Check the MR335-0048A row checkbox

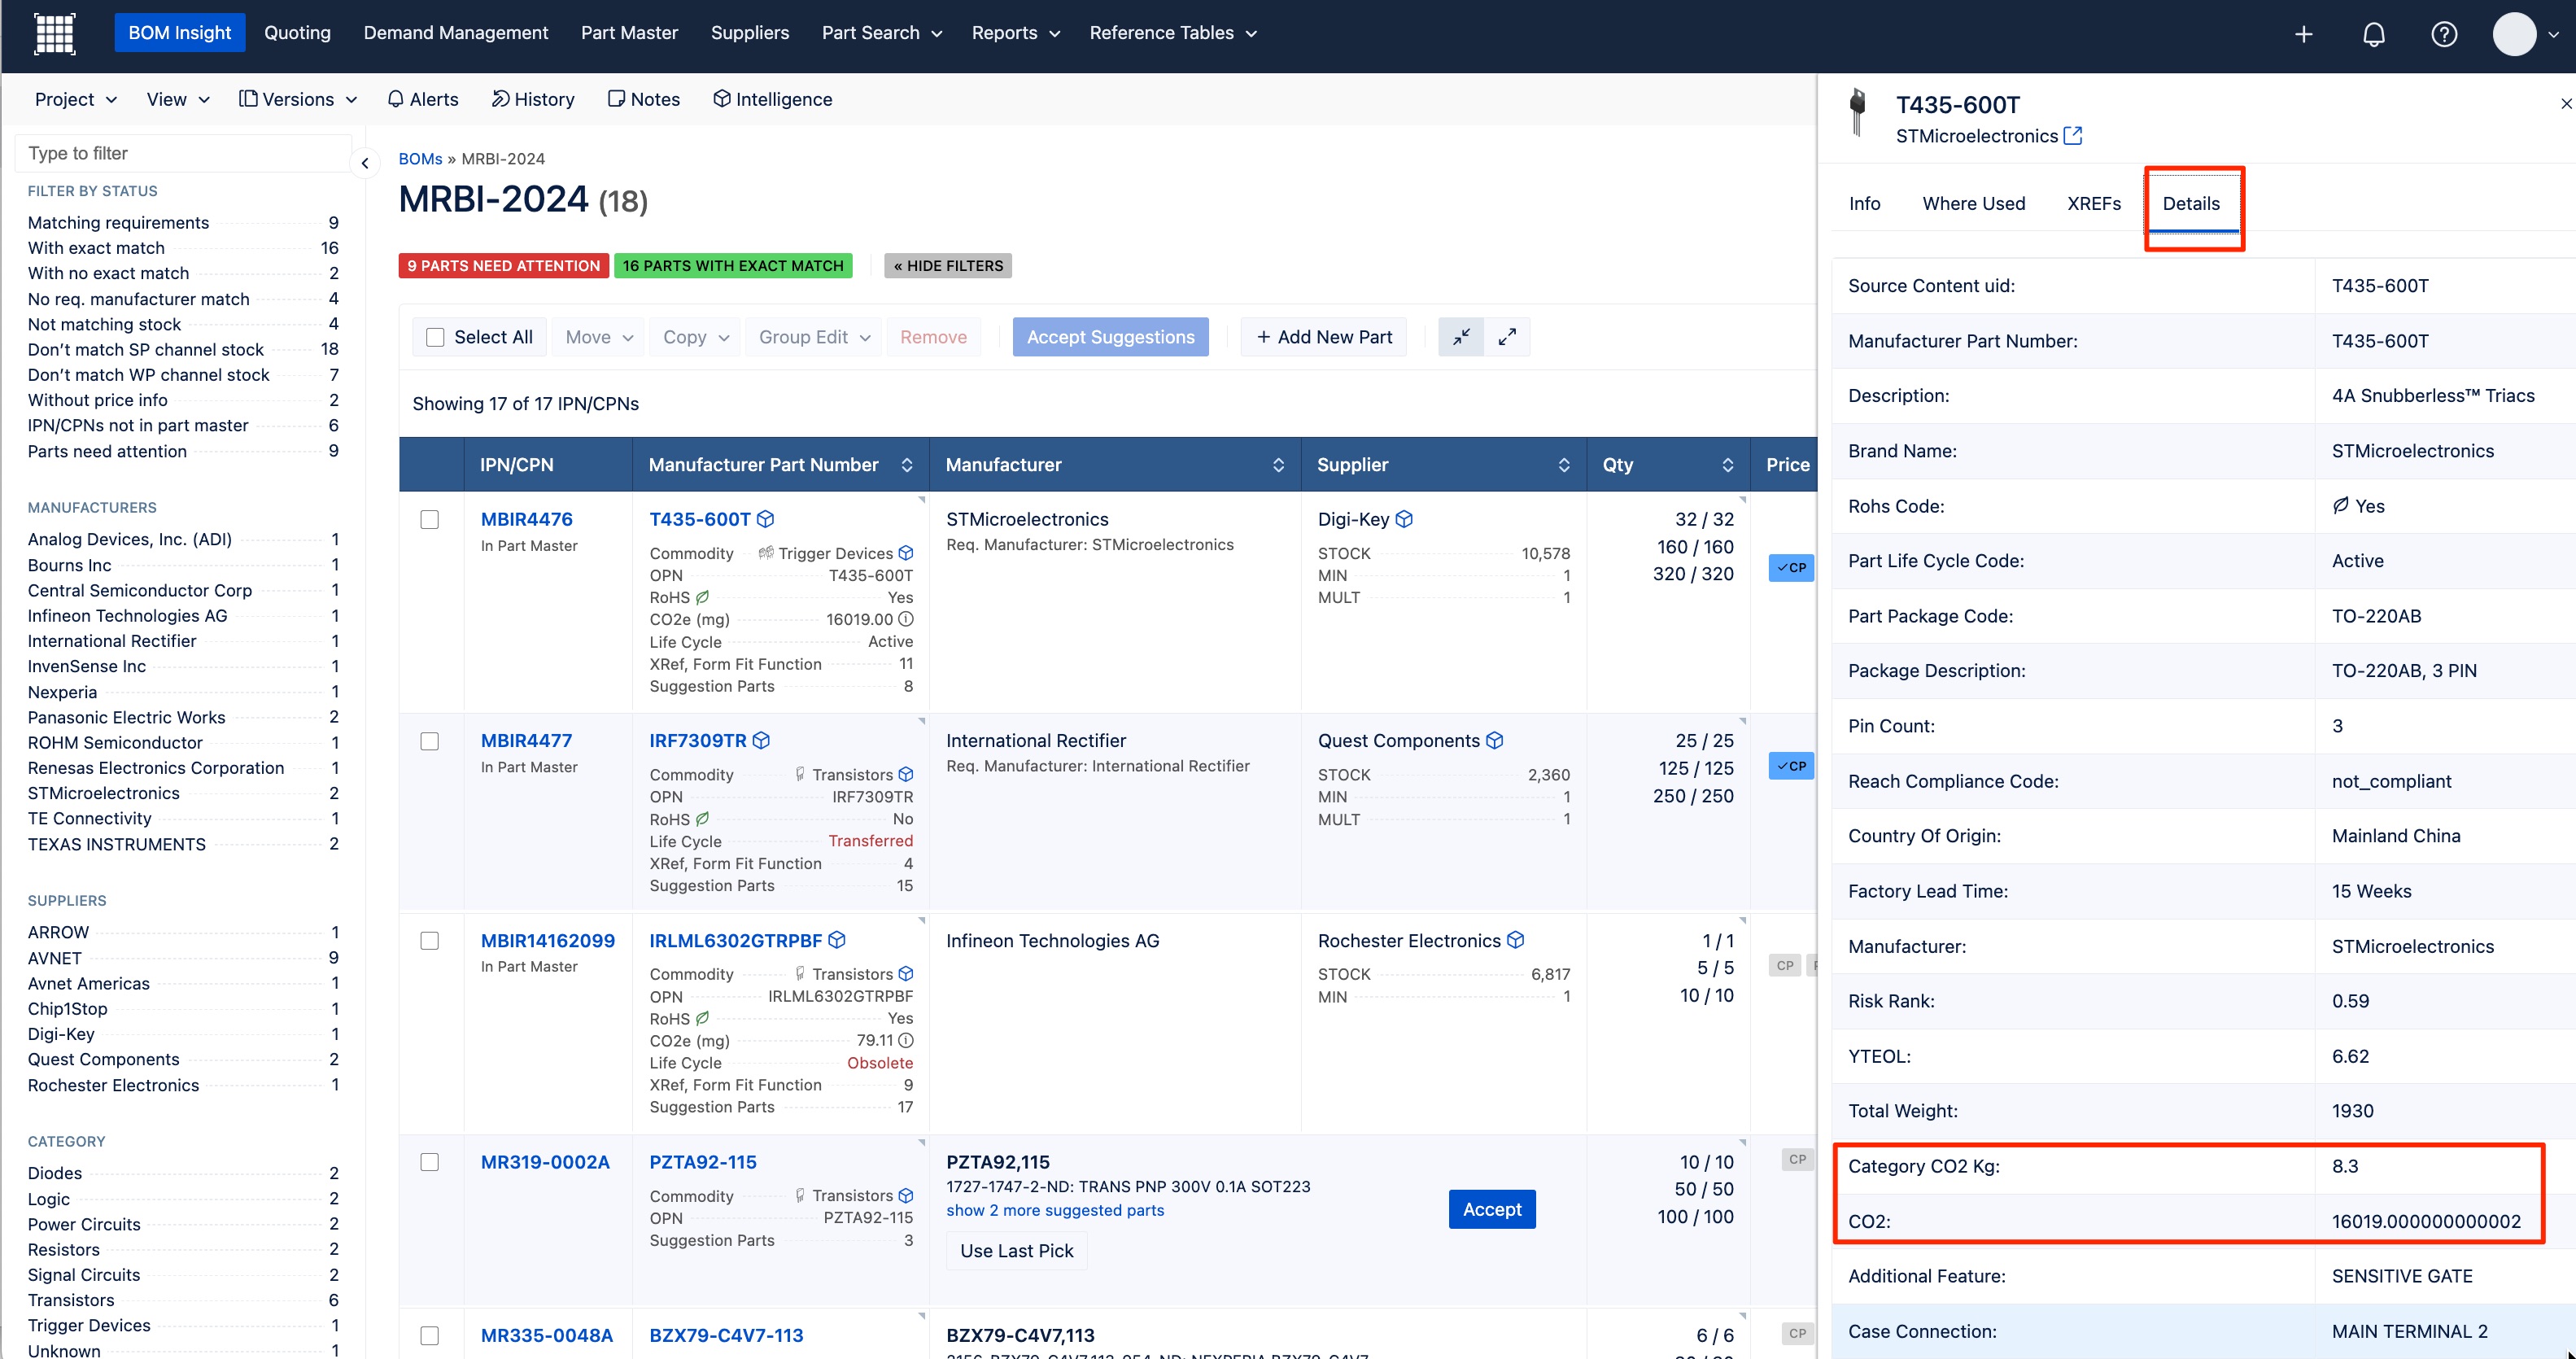[x=430, y=1335]
